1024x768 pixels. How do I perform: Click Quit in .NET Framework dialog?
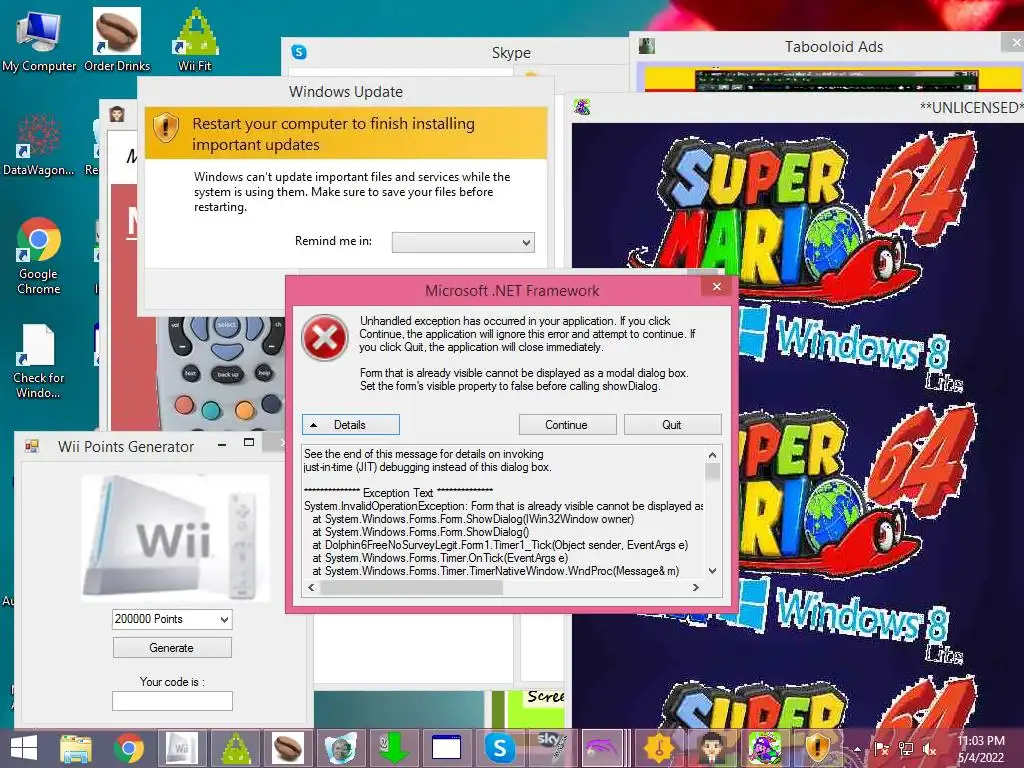pos(672,424)
